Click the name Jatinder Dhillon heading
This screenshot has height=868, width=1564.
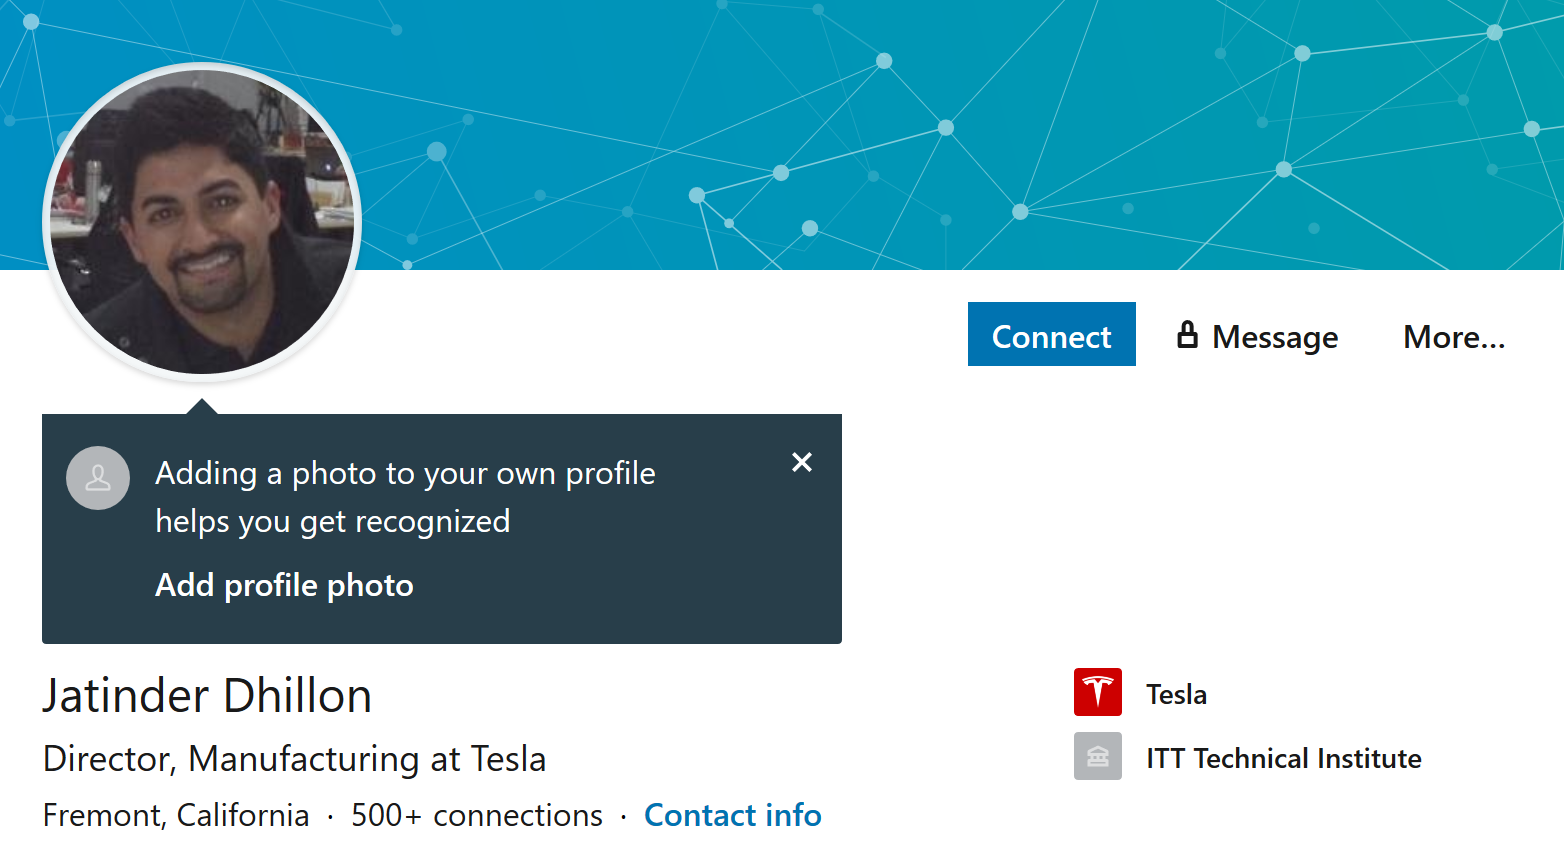[207, 696]
